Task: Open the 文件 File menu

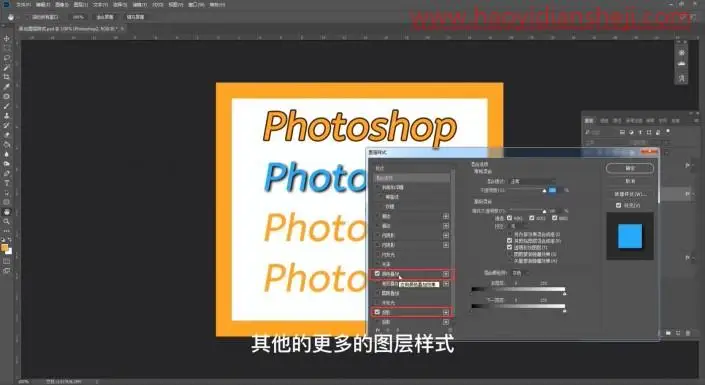Action: 23,4
